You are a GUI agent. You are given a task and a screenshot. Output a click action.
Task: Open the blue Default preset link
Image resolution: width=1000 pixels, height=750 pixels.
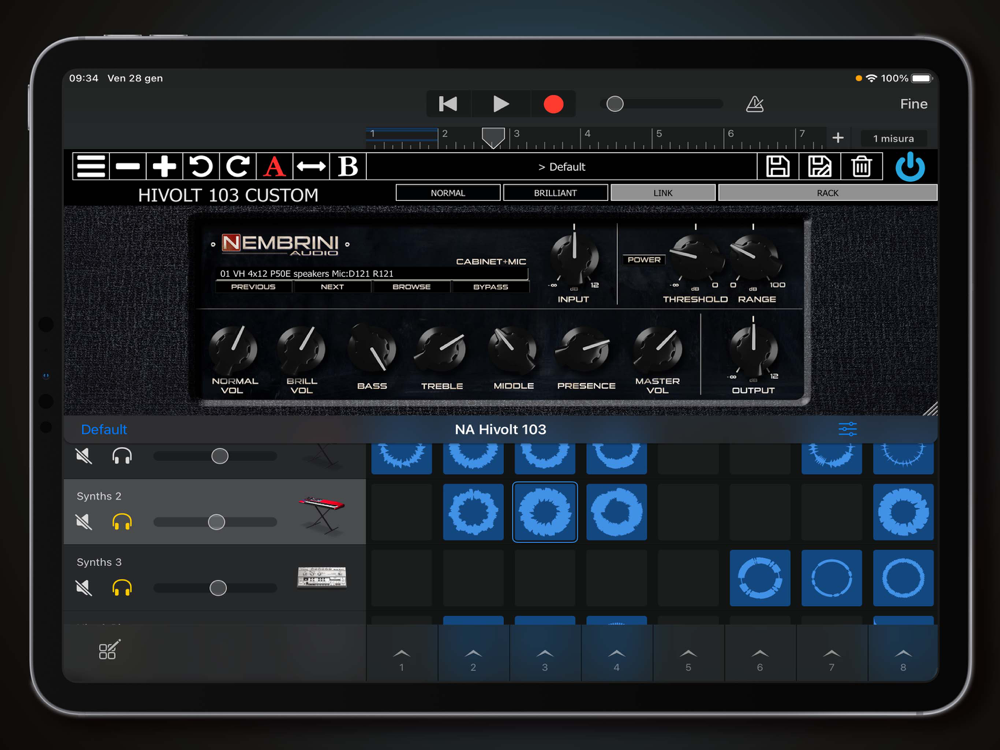[x=104, y=429]
